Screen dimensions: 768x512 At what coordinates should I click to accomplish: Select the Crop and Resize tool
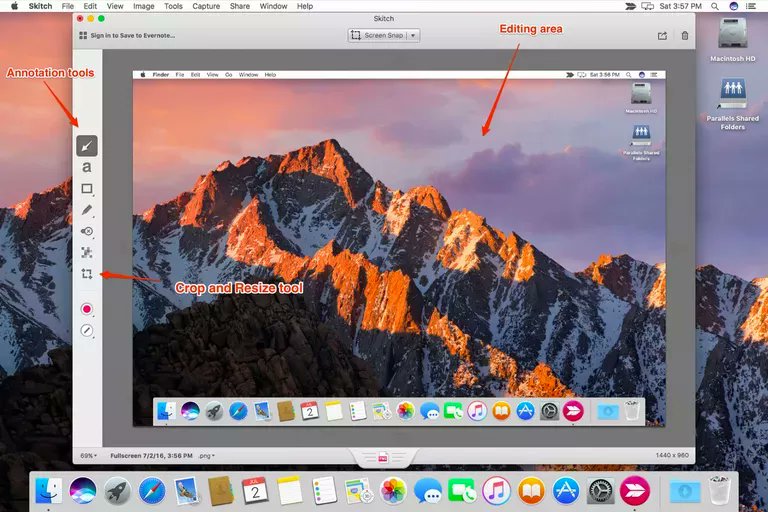[87, 274]
